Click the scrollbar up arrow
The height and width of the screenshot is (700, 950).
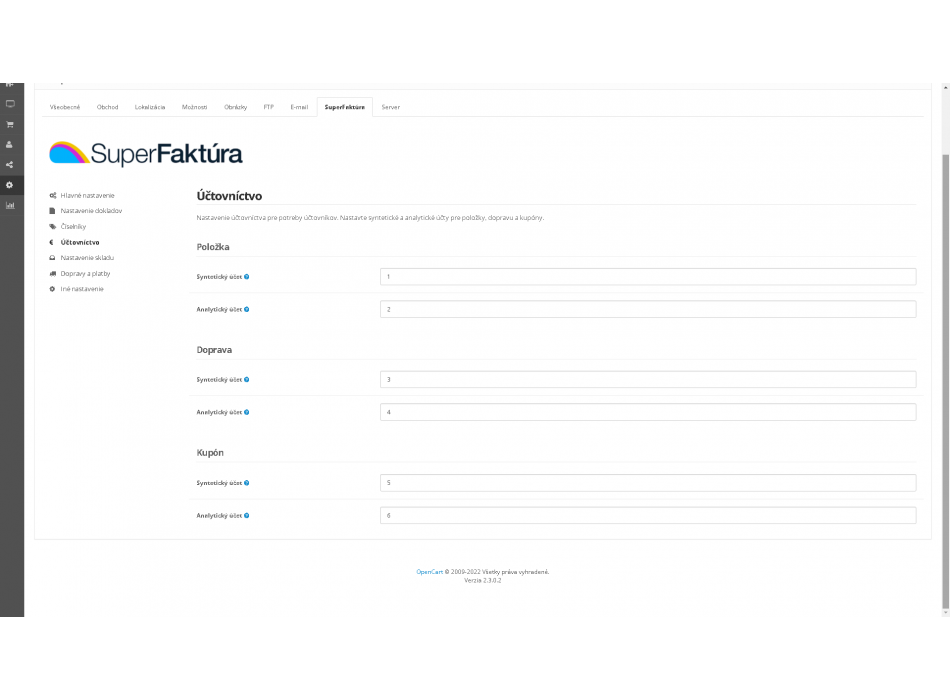tap(945, 88)
